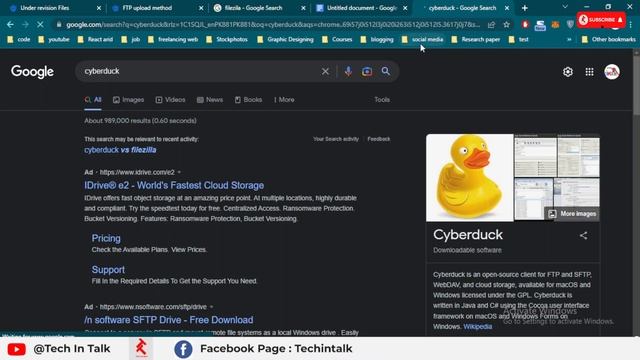Open freelancing web bookmark folder
The image size is (640, 360).
click(x=173, y=40)
